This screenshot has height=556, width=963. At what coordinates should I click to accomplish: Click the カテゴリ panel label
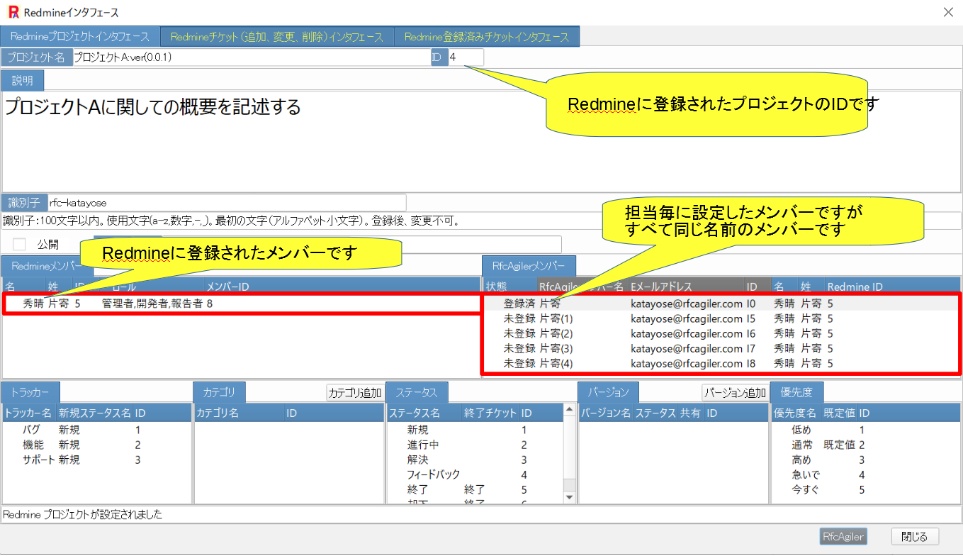pyautogui.click(x=219, y=392)
